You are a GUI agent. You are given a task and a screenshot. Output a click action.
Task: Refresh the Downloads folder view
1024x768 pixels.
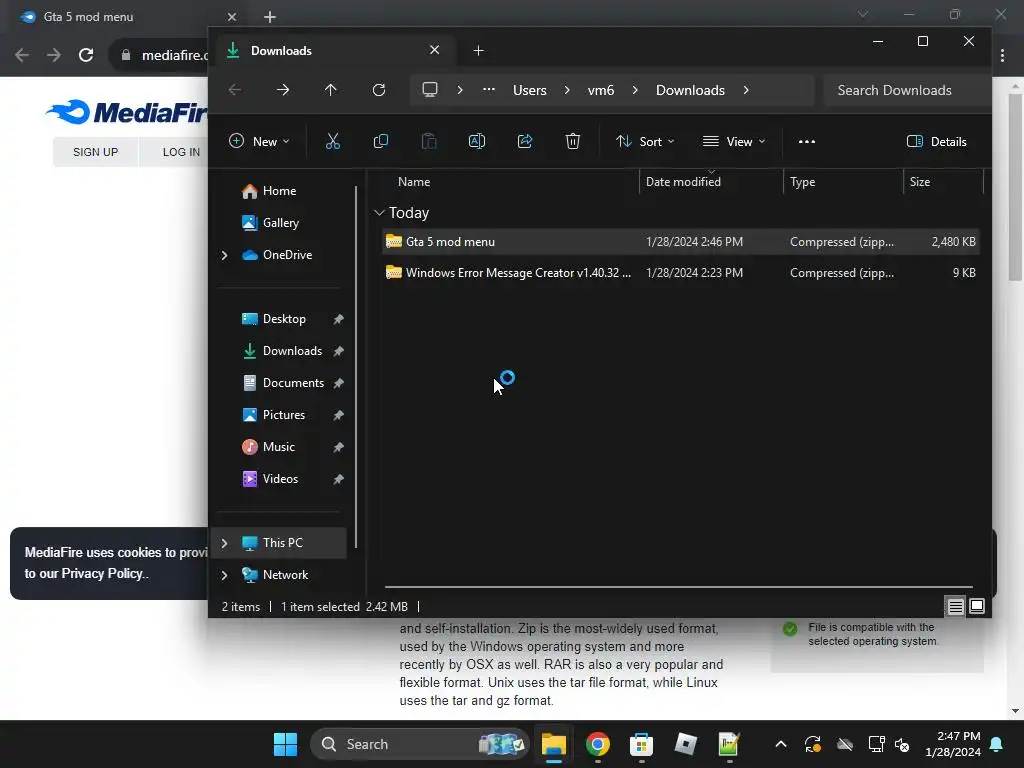379,90
